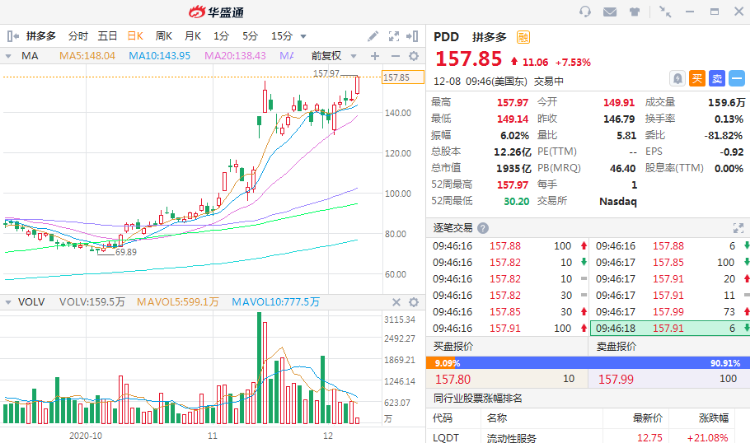Image resolution: width=750 pixels, height=443 pixels.
Task: Zoom out chart with minus icon
Action: [393, 56]
